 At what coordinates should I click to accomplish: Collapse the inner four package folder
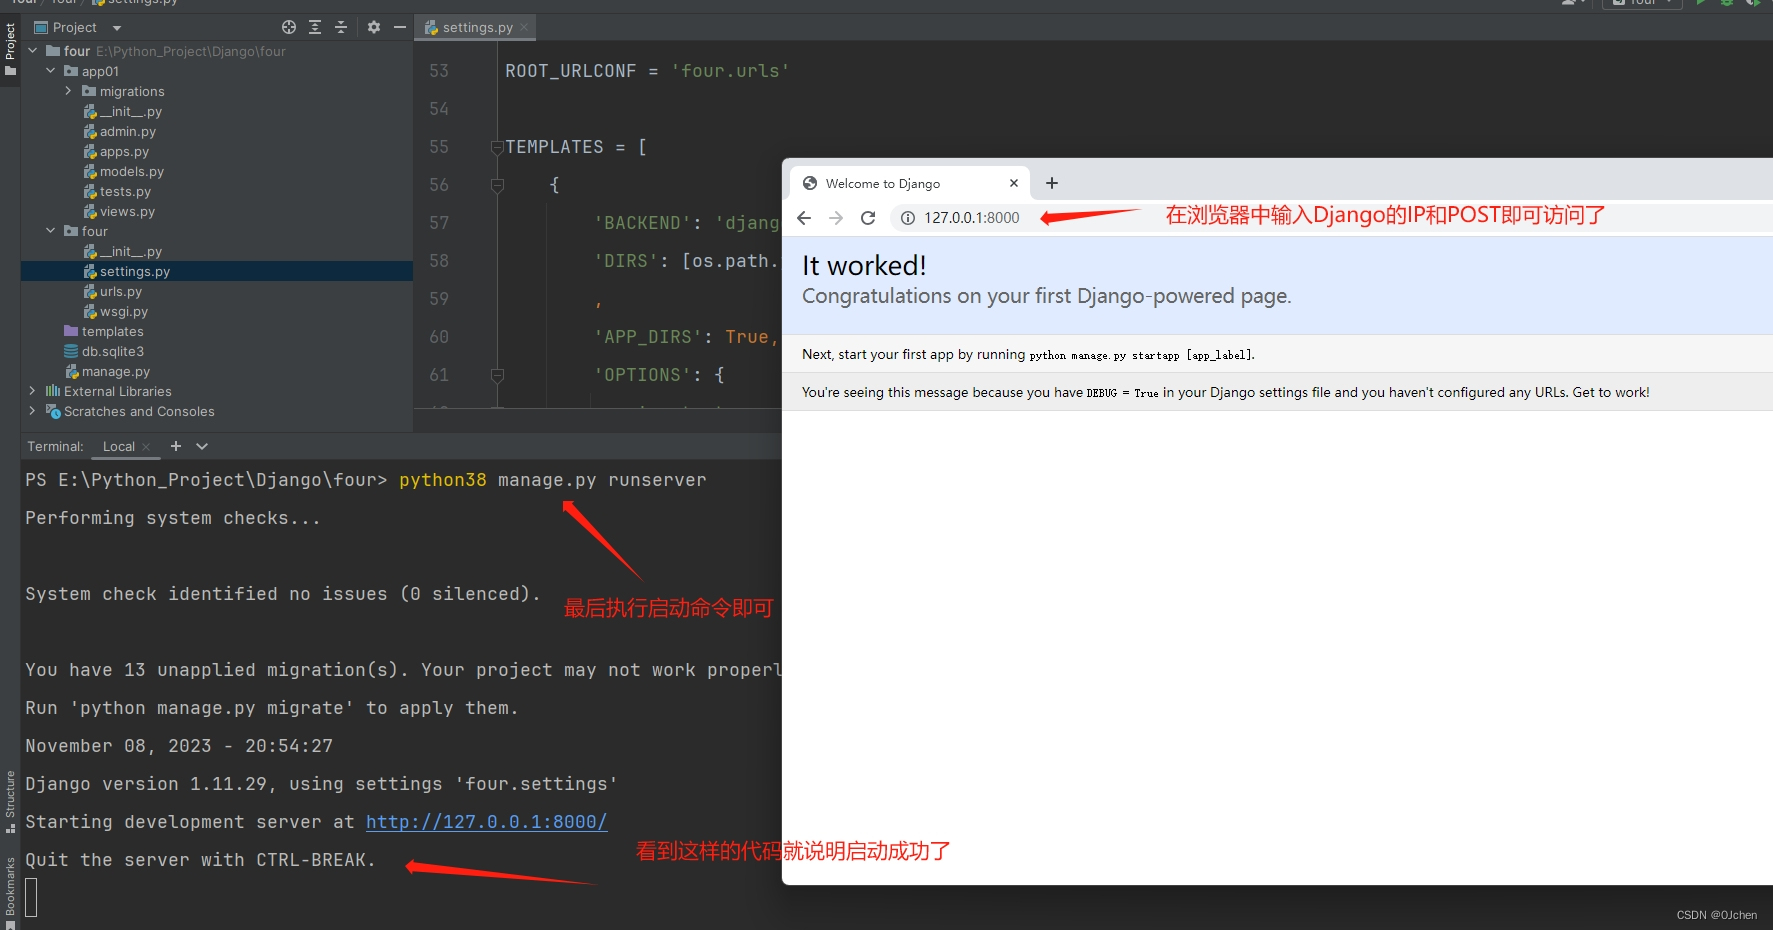[x=51, y=230]
